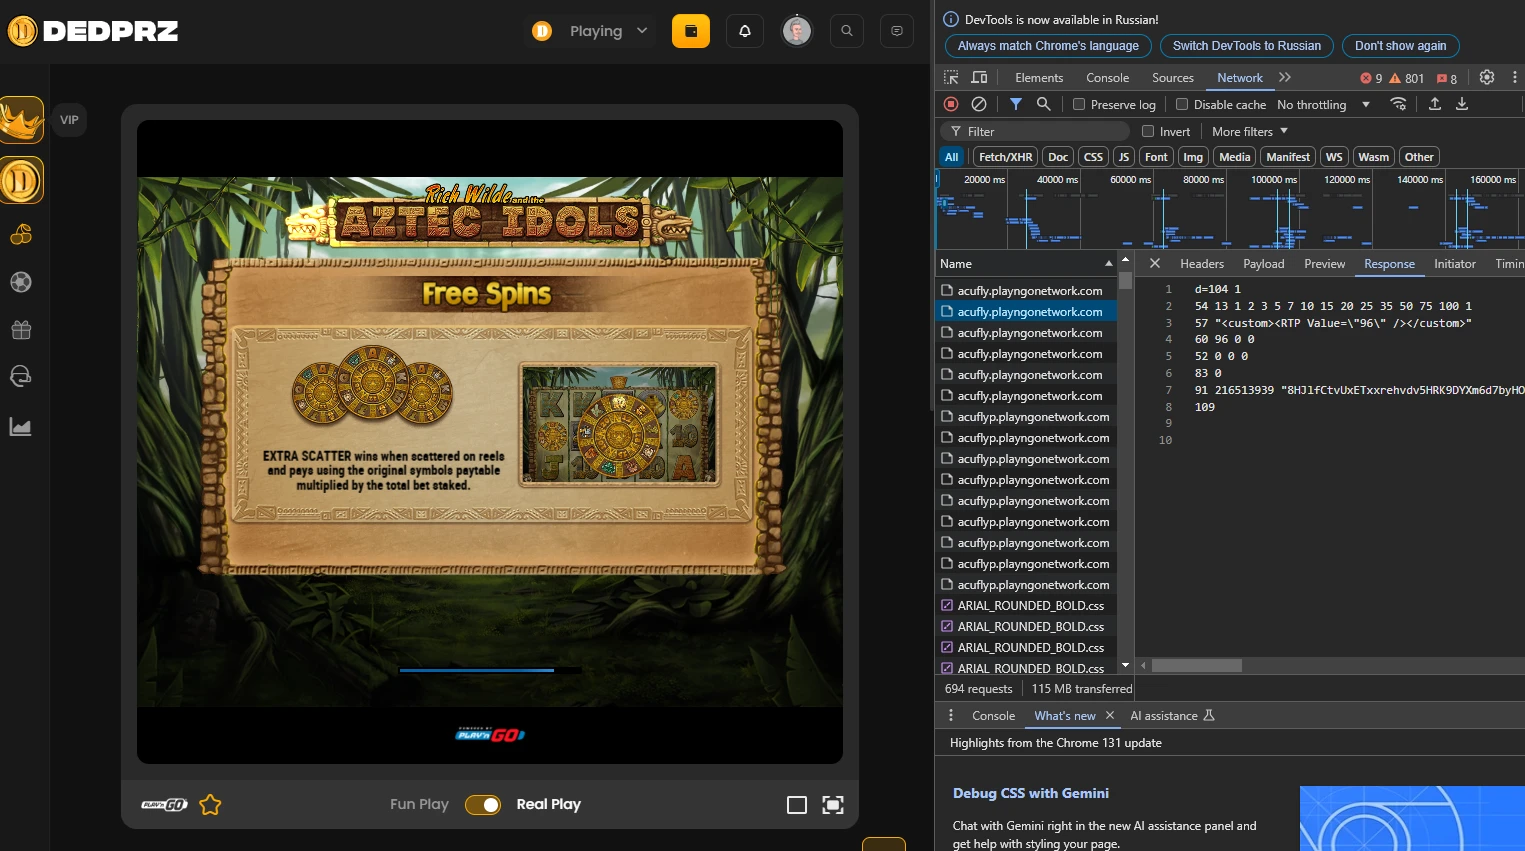Click the response horizontal scrollbar thumb
The image size is (1525, 851).
1197,665
